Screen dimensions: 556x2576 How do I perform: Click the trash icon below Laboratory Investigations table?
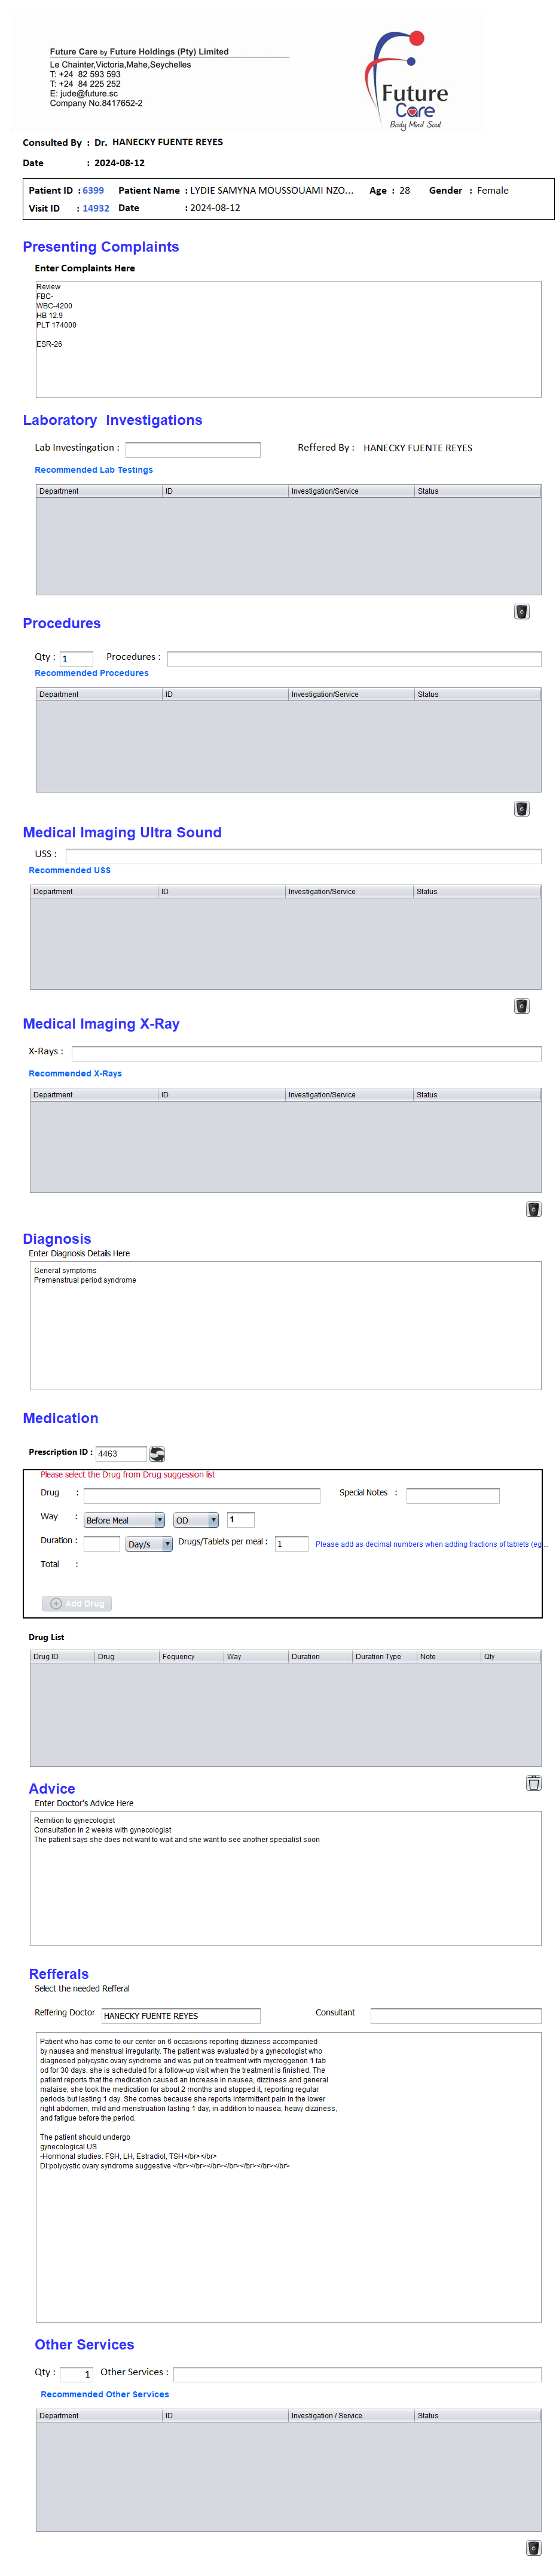(x=521, y=611)
